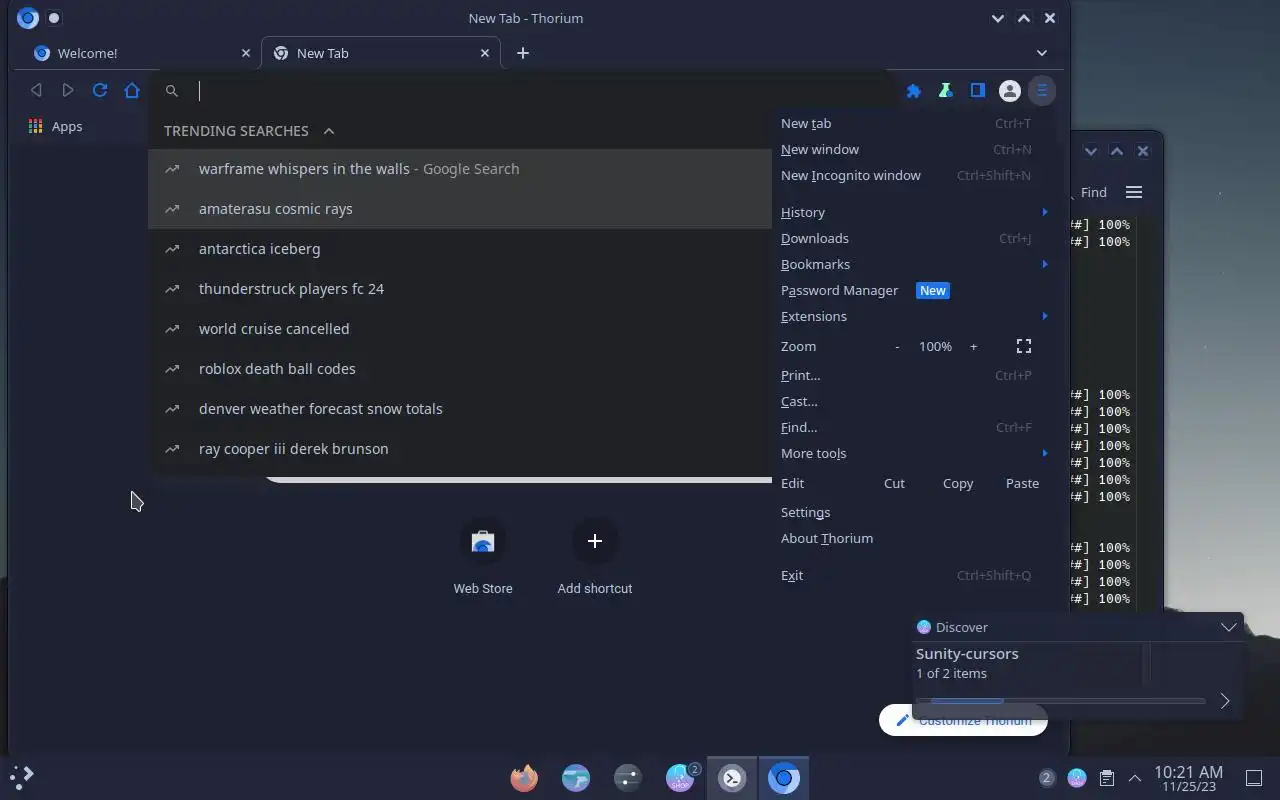Screen dimensions: 1280x800
Task: Open Discover shop icon in taskbar
Action: (680, 777)
